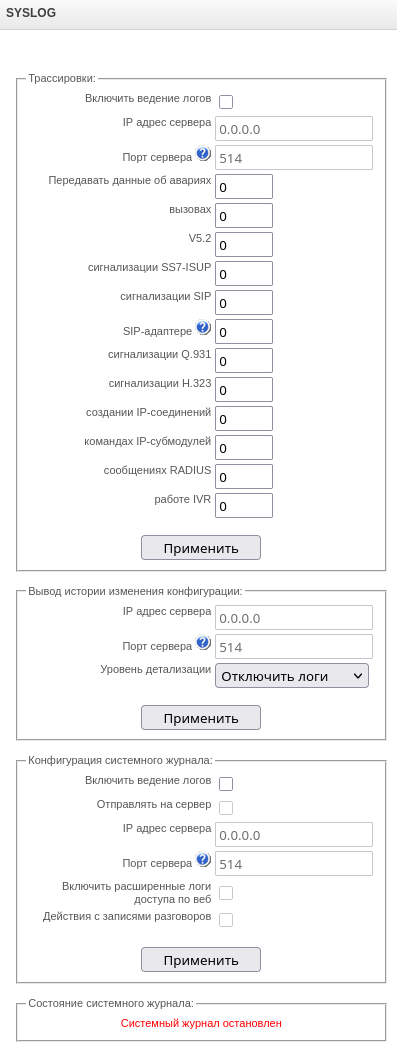Enable Включить ведение логов in Трассировки
Image resolution: width=398 pixels, height=1050 pixels.
pyautogui.click(x=226, y=102)
